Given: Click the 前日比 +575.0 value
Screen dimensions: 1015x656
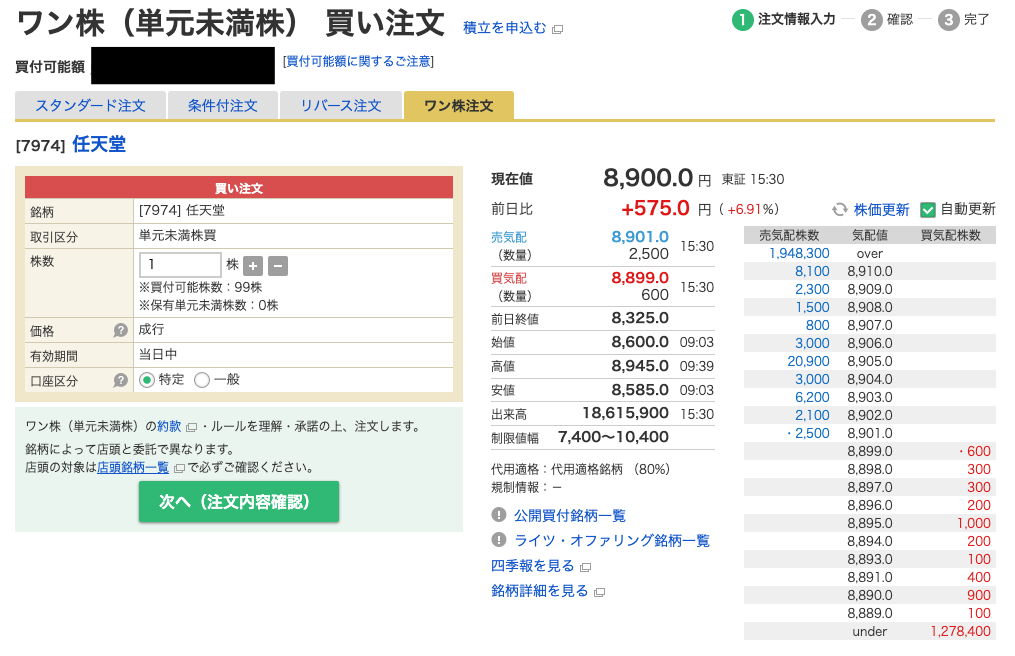Looking at the screenshot, I should [x=655, y=209].
